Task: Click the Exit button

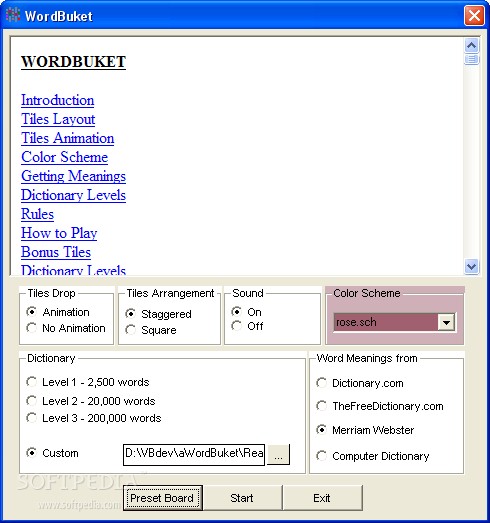Action: click(323, 498)
